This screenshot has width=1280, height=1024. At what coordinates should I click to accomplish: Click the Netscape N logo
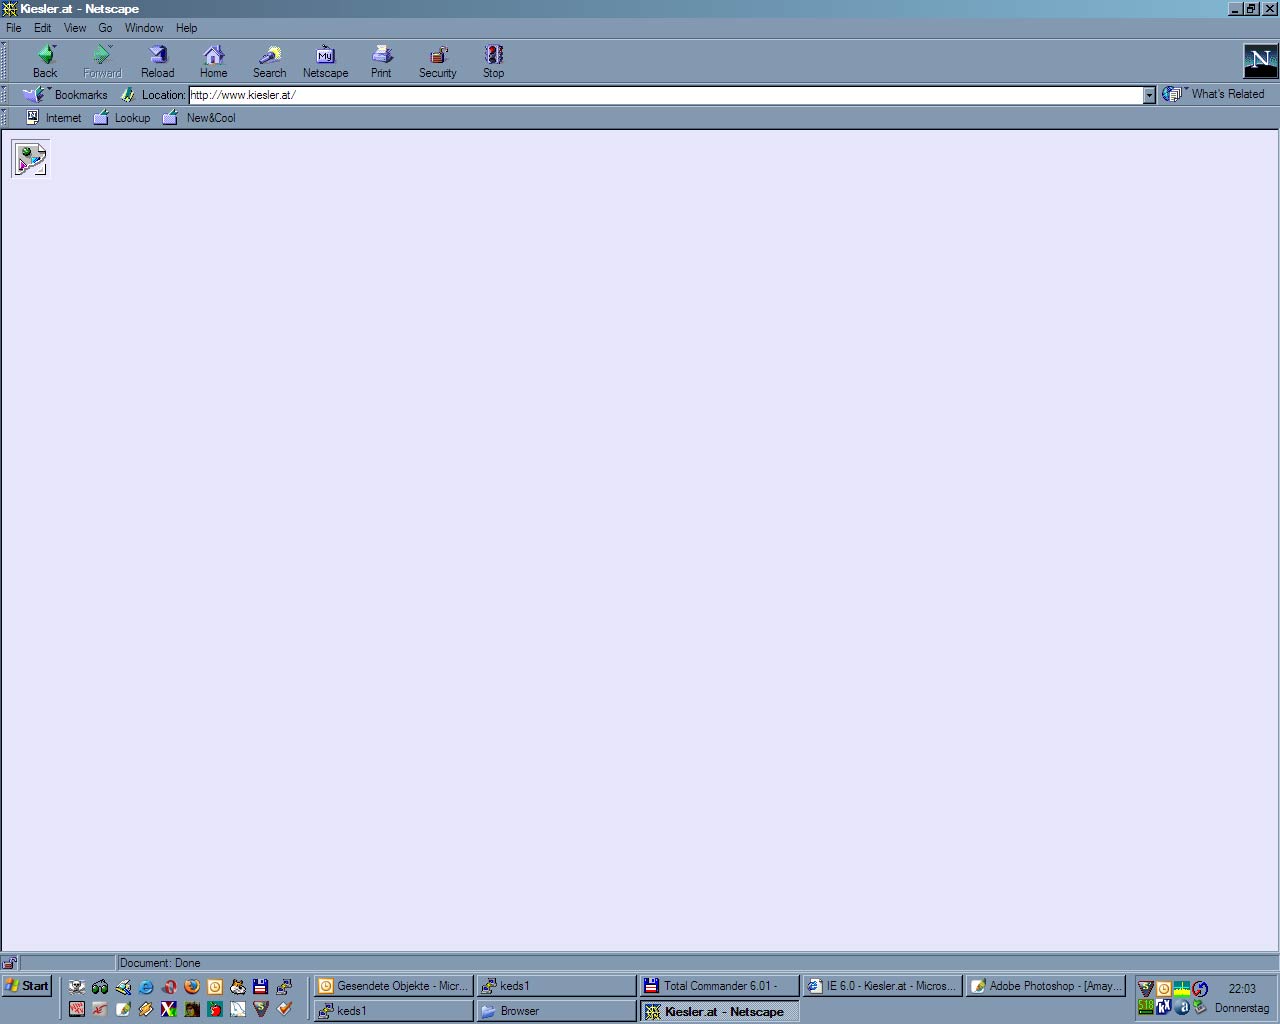pos(1259,61)
